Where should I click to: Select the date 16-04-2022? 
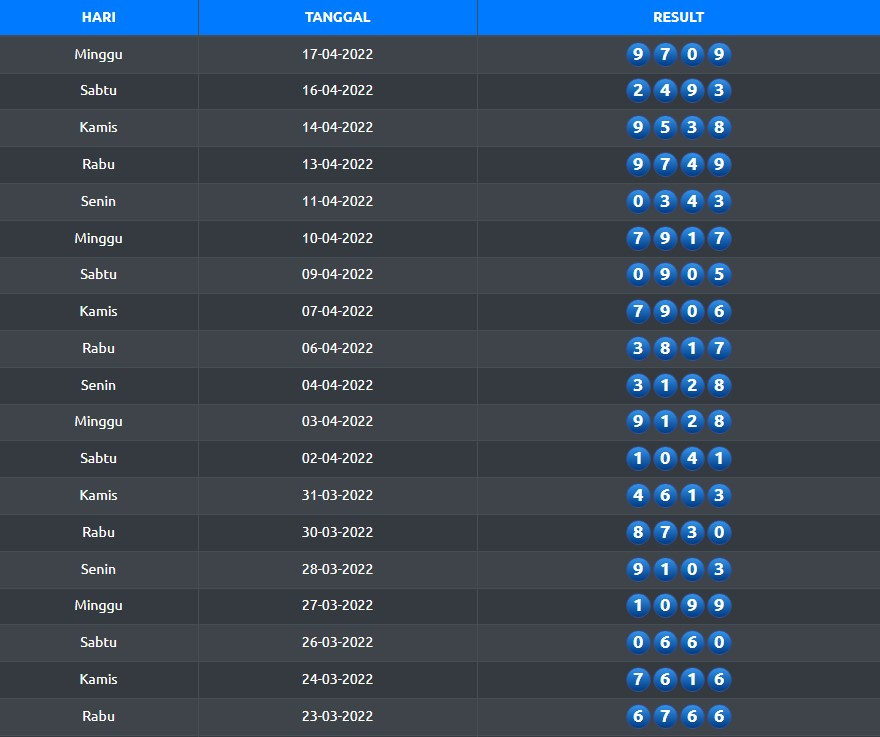[337, 90]
